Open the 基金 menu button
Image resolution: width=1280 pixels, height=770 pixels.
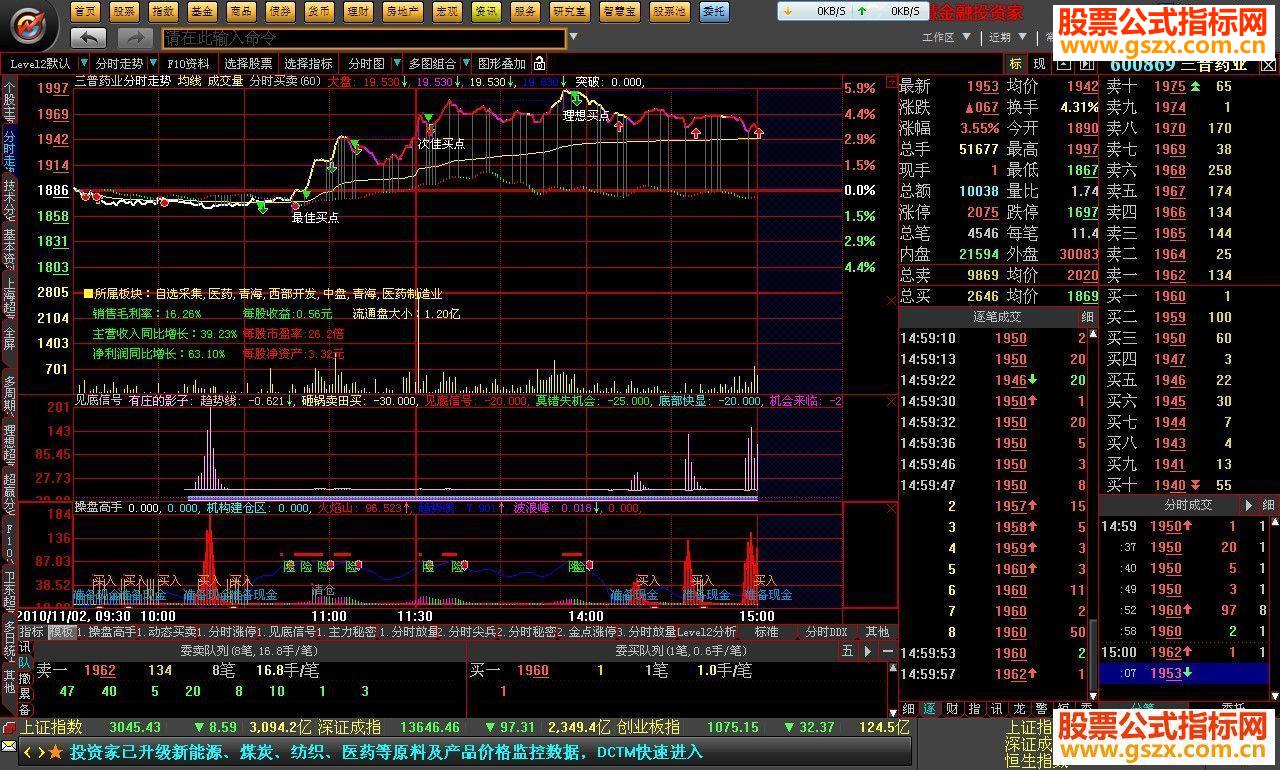tap(201, 12)
